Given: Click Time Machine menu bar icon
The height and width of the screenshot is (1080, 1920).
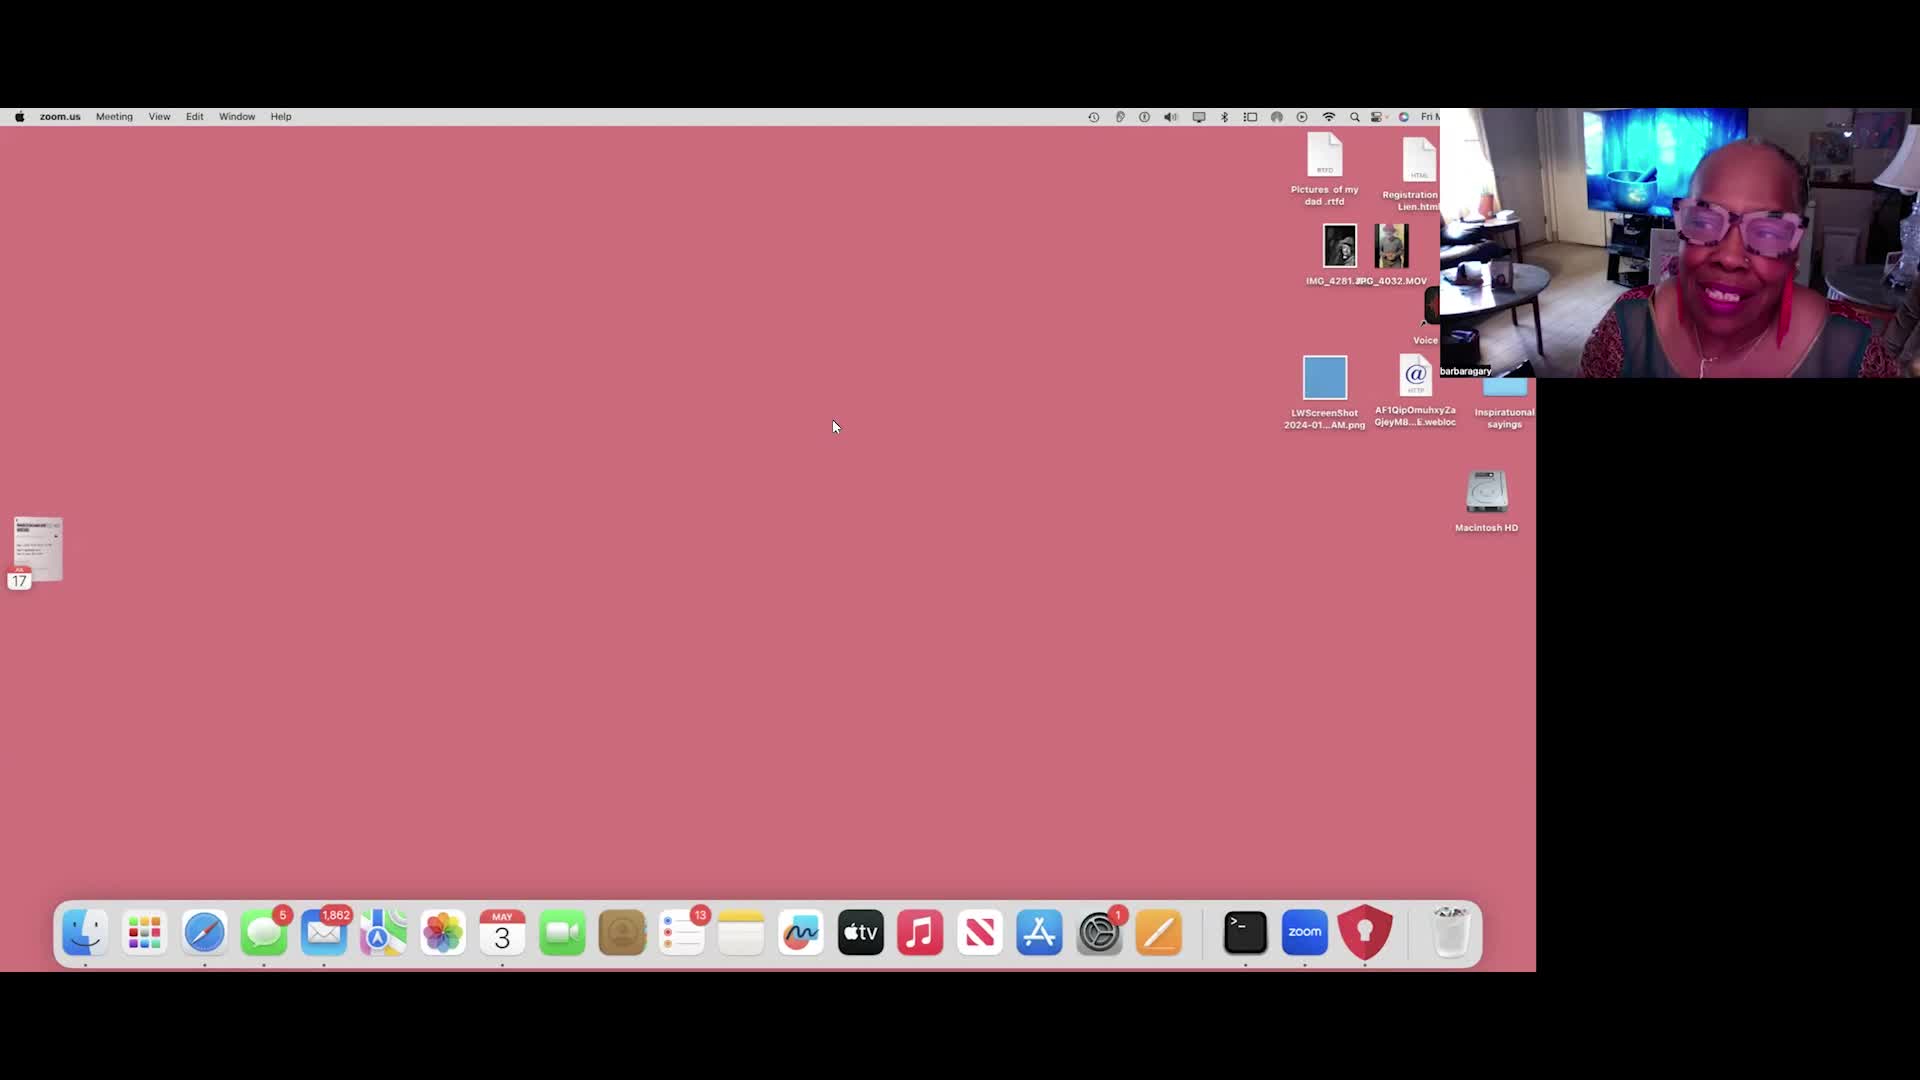Looking at the screenshot, I should click(x=1094, y=117).
